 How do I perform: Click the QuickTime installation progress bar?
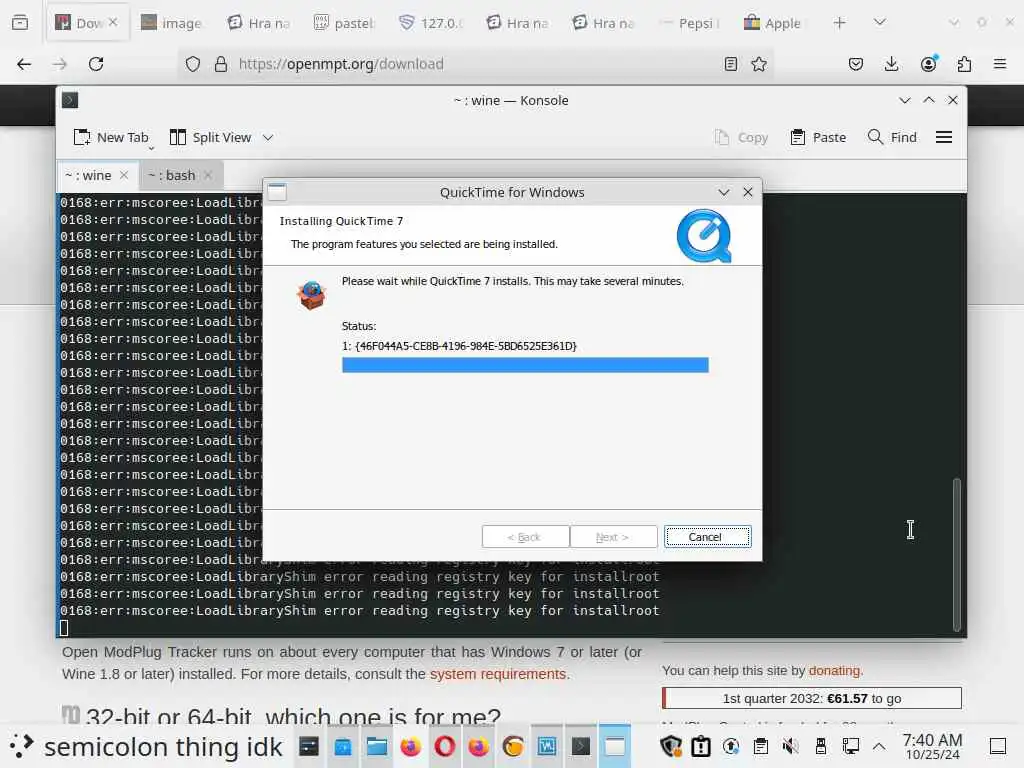tap(525, 364)
